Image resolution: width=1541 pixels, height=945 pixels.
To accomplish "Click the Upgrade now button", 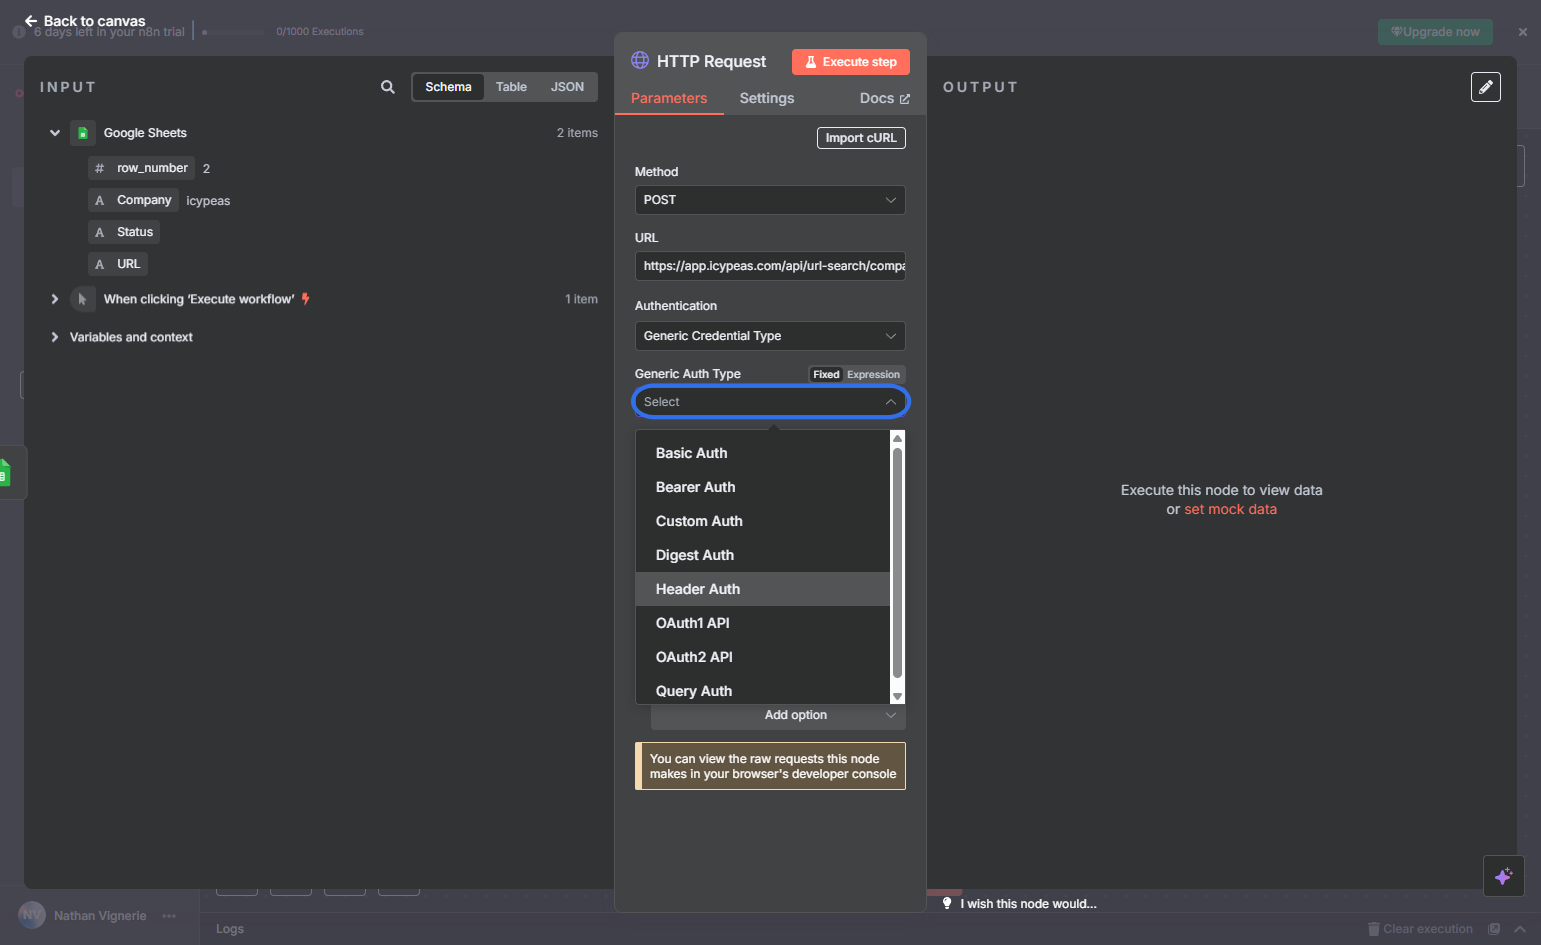I will [x=1435, y=32].
